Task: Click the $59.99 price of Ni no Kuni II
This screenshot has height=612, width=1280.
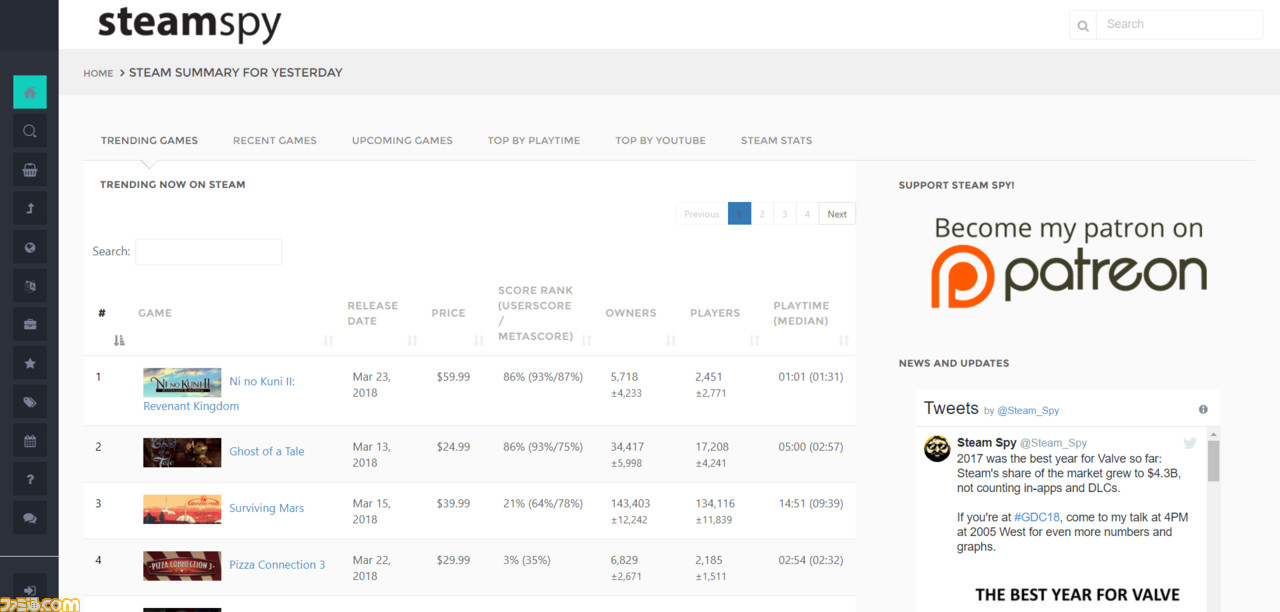Action: [x=453, y=377]
